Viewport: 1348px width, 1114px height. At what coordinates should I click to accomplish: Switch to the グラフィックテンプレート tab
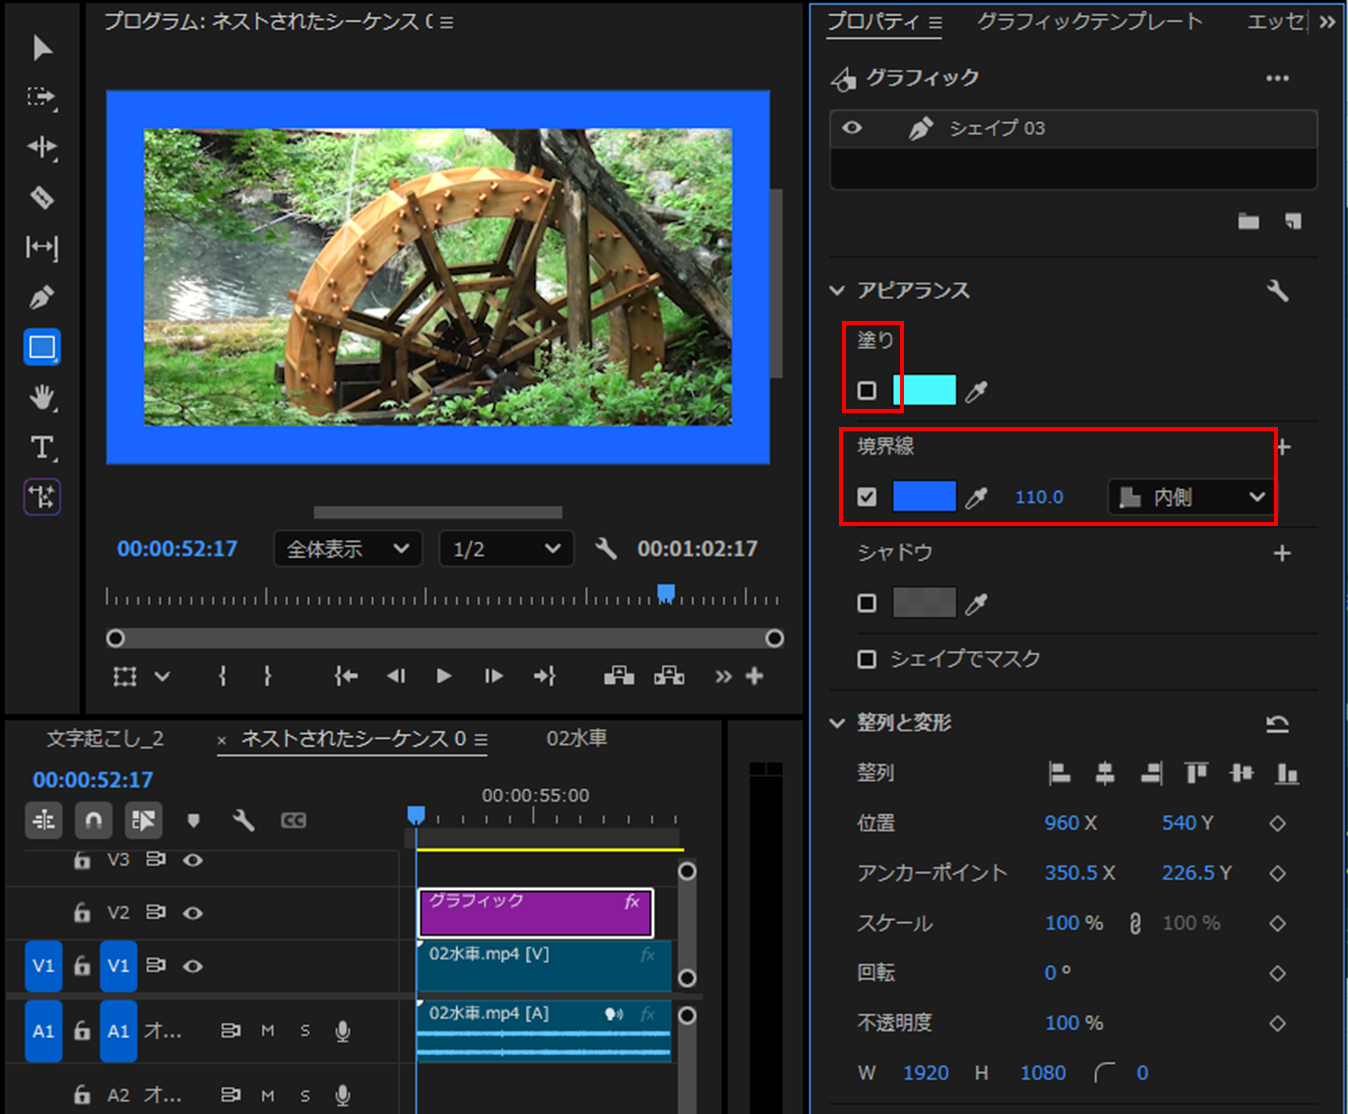(x=1088, y=21)
